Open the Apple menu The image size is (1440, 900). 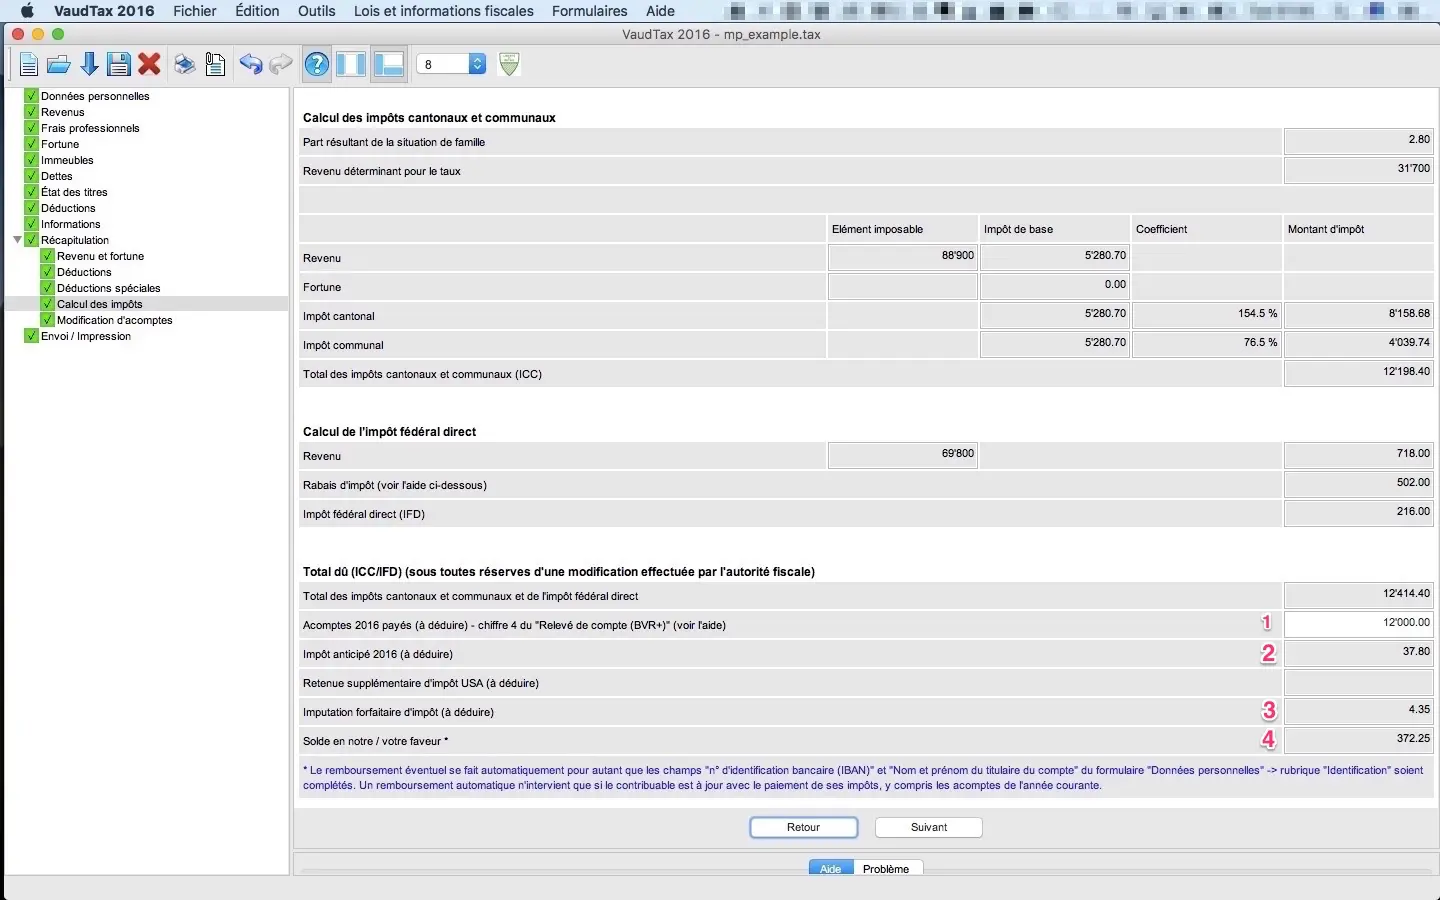click(27, 11)
